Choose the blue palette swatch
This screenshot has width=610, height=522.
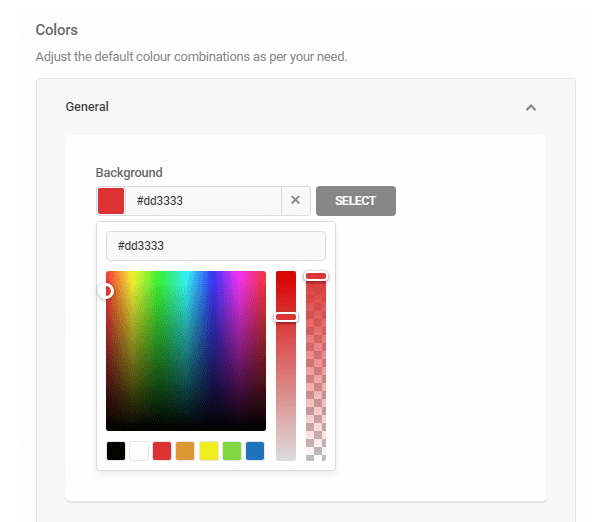[255, 451]
